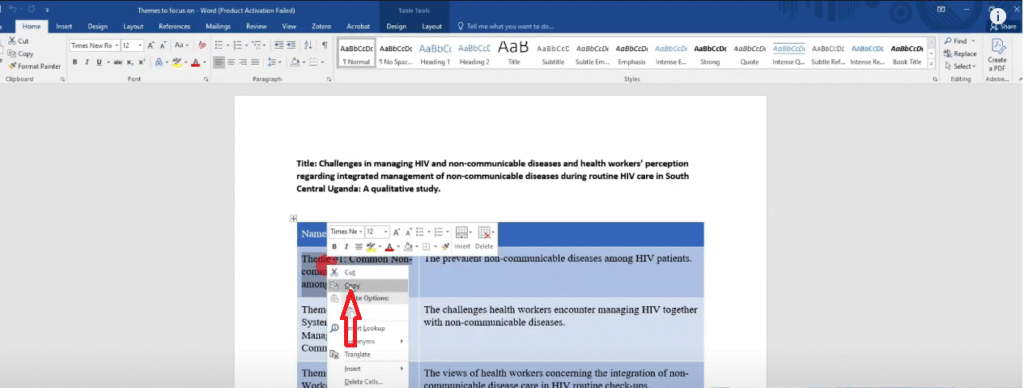The image size is (1024, 388).
Task: Expand the Styles gallery More arrow
Action: tap(931, 63)
